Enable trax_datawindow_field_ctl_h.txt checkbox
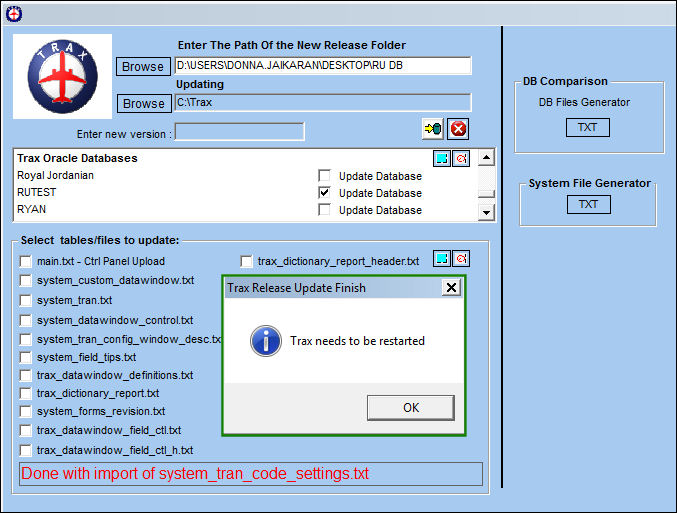Viewport: 677px width, 513px height. pyautogui.click(x=25, y=450)
